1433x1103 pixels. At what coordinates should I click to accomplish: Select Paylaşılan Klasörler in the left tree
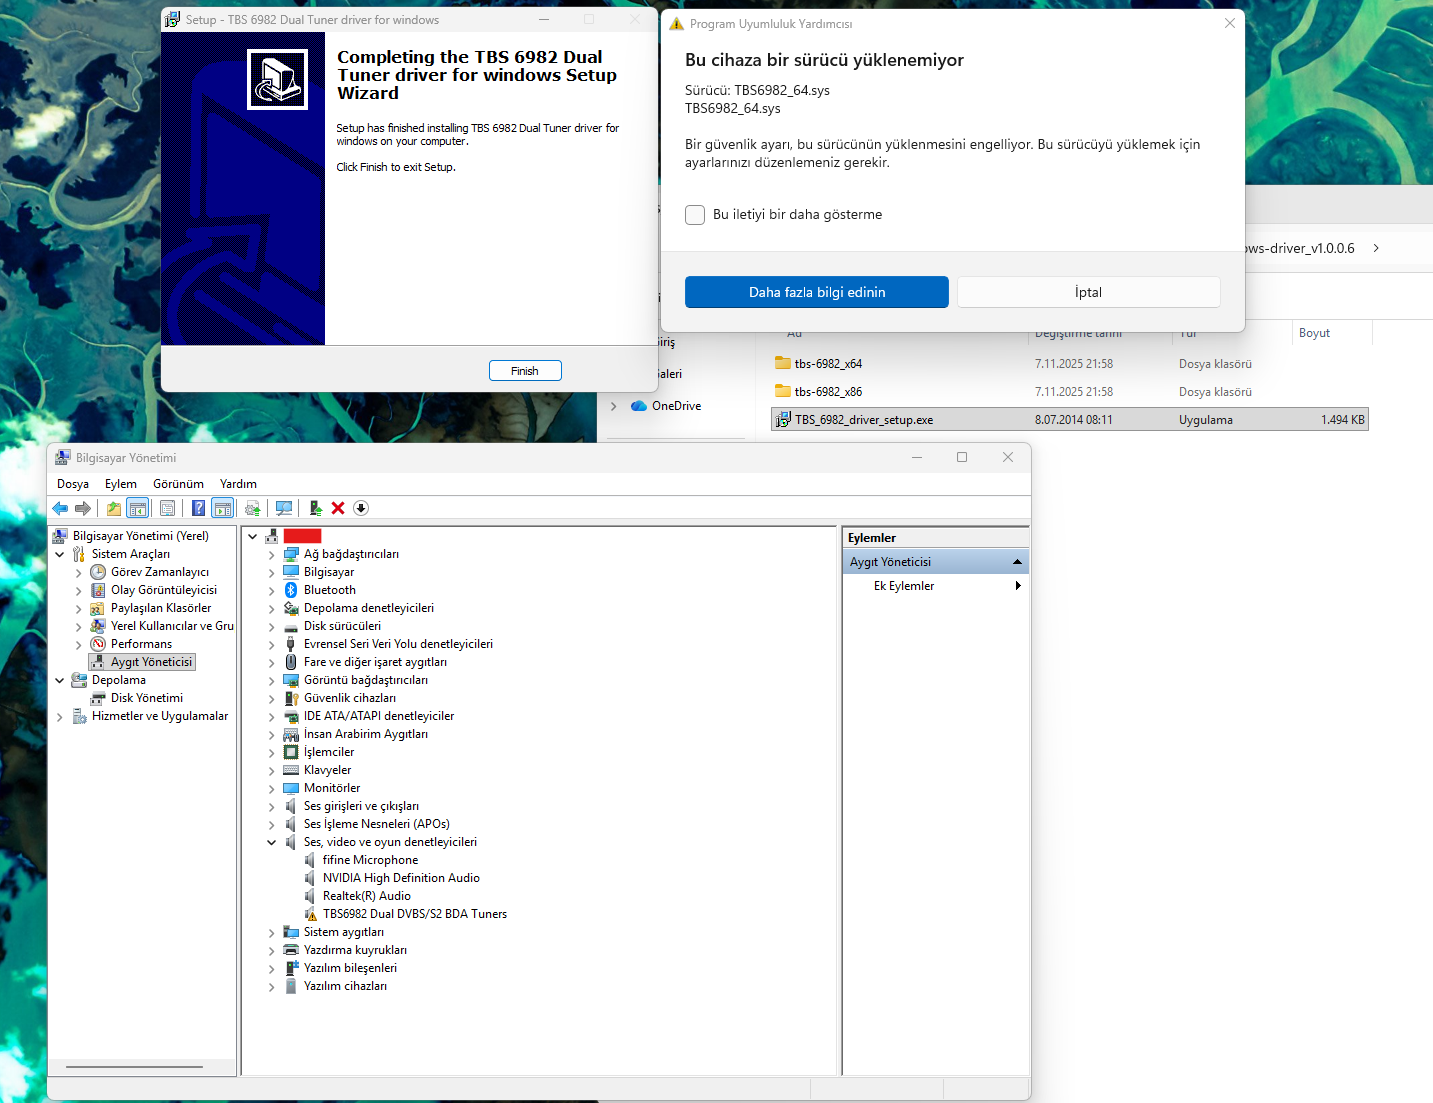(161, 608)
